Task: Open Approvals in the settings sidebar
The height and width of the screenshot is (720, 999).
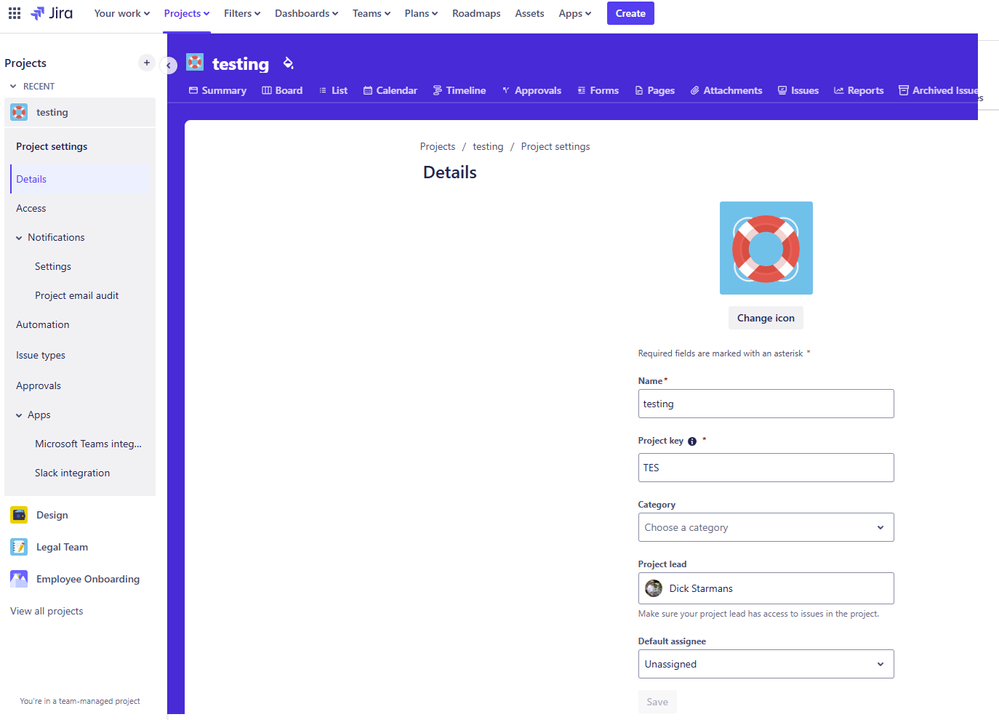Action: (x=38, y=385)
